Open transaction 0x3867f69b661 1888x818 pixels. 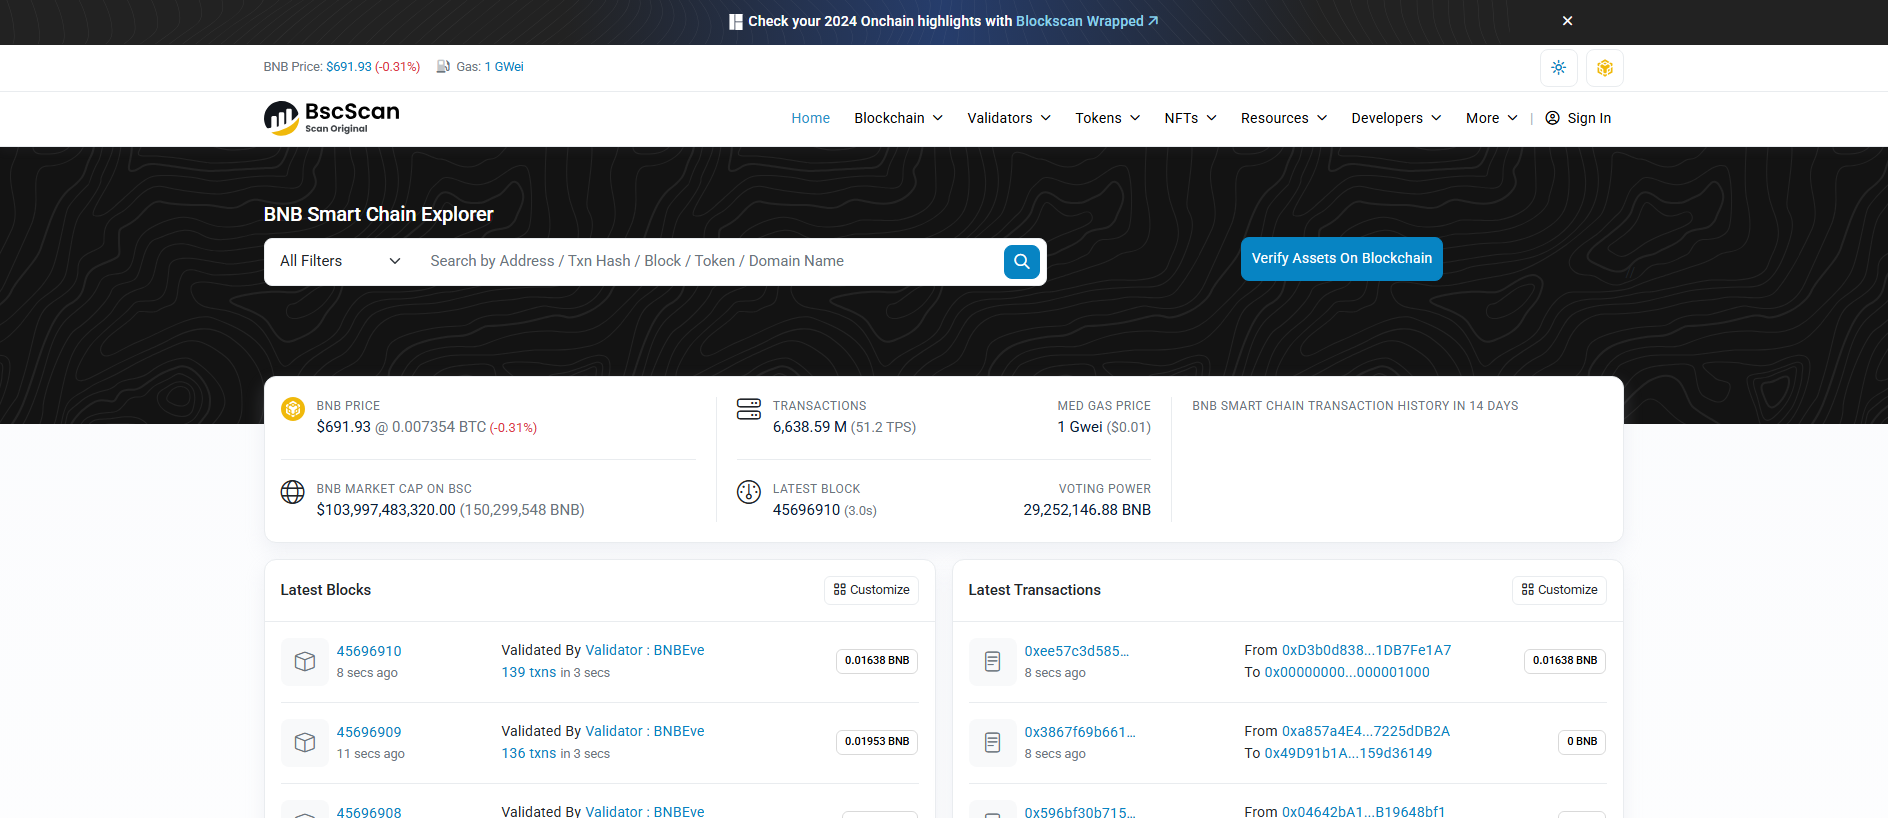[1080, 732]
